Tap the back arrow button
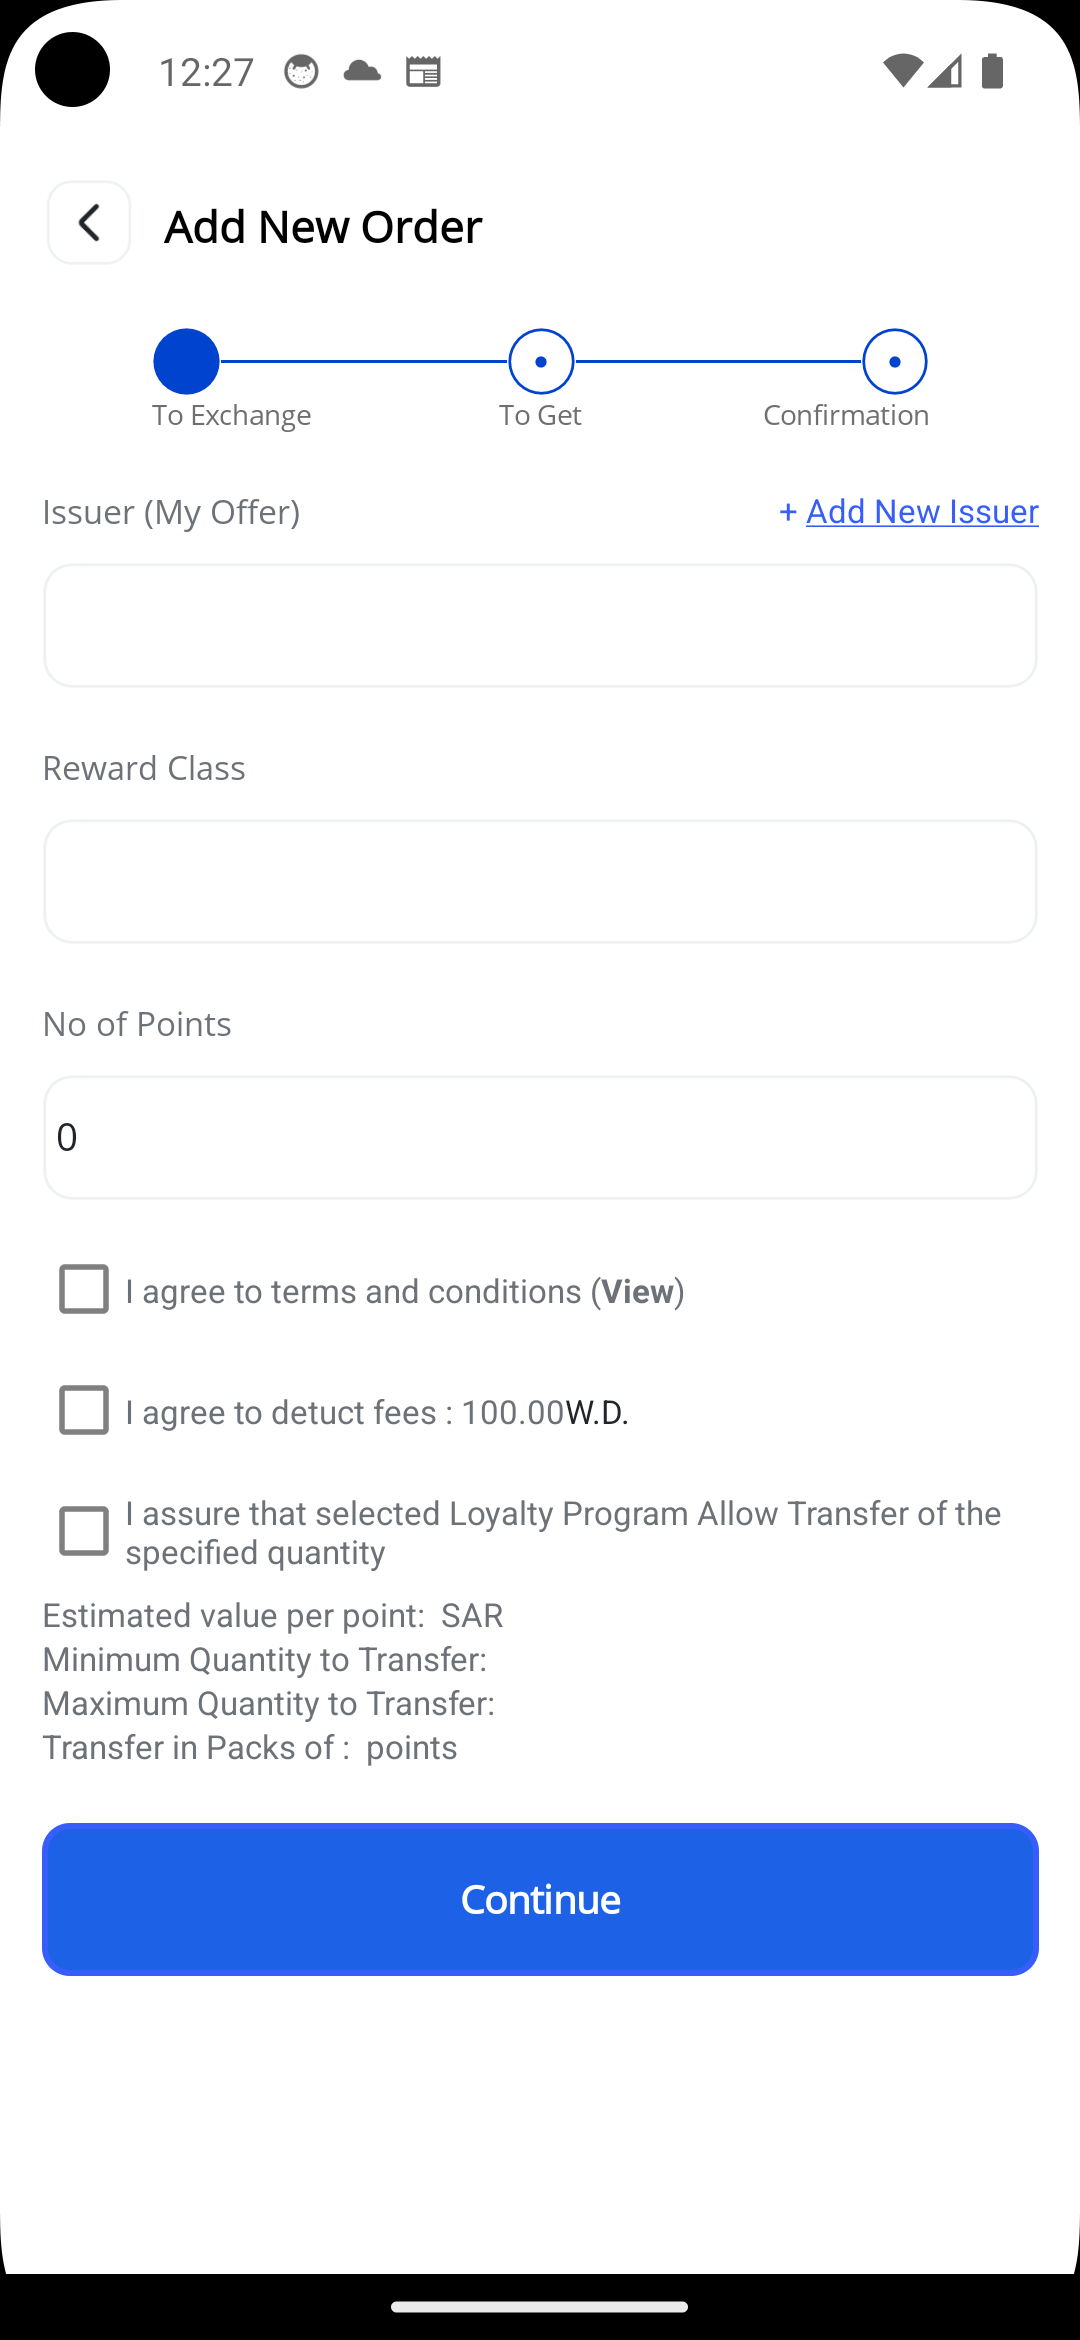Image resolution: width=1080 pixels, height=2340 pixels. point(89,223)
